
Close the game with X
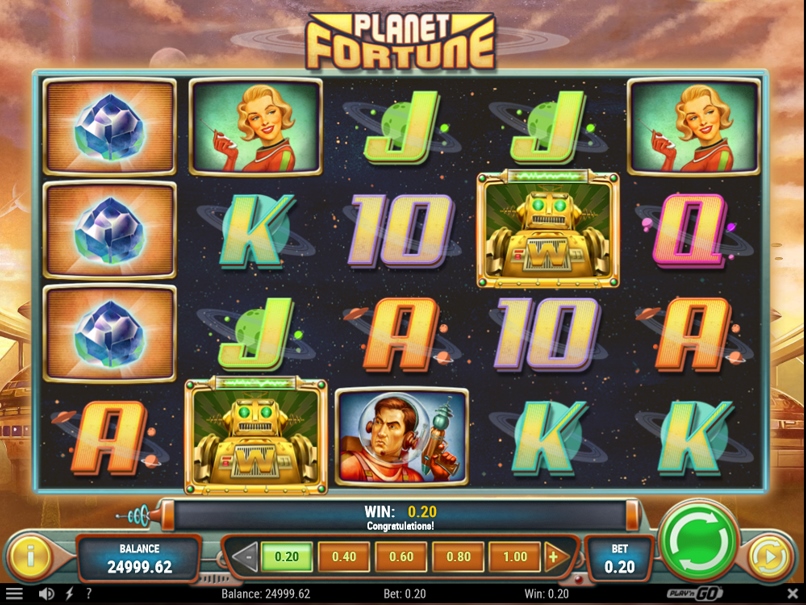click(793, 594)
